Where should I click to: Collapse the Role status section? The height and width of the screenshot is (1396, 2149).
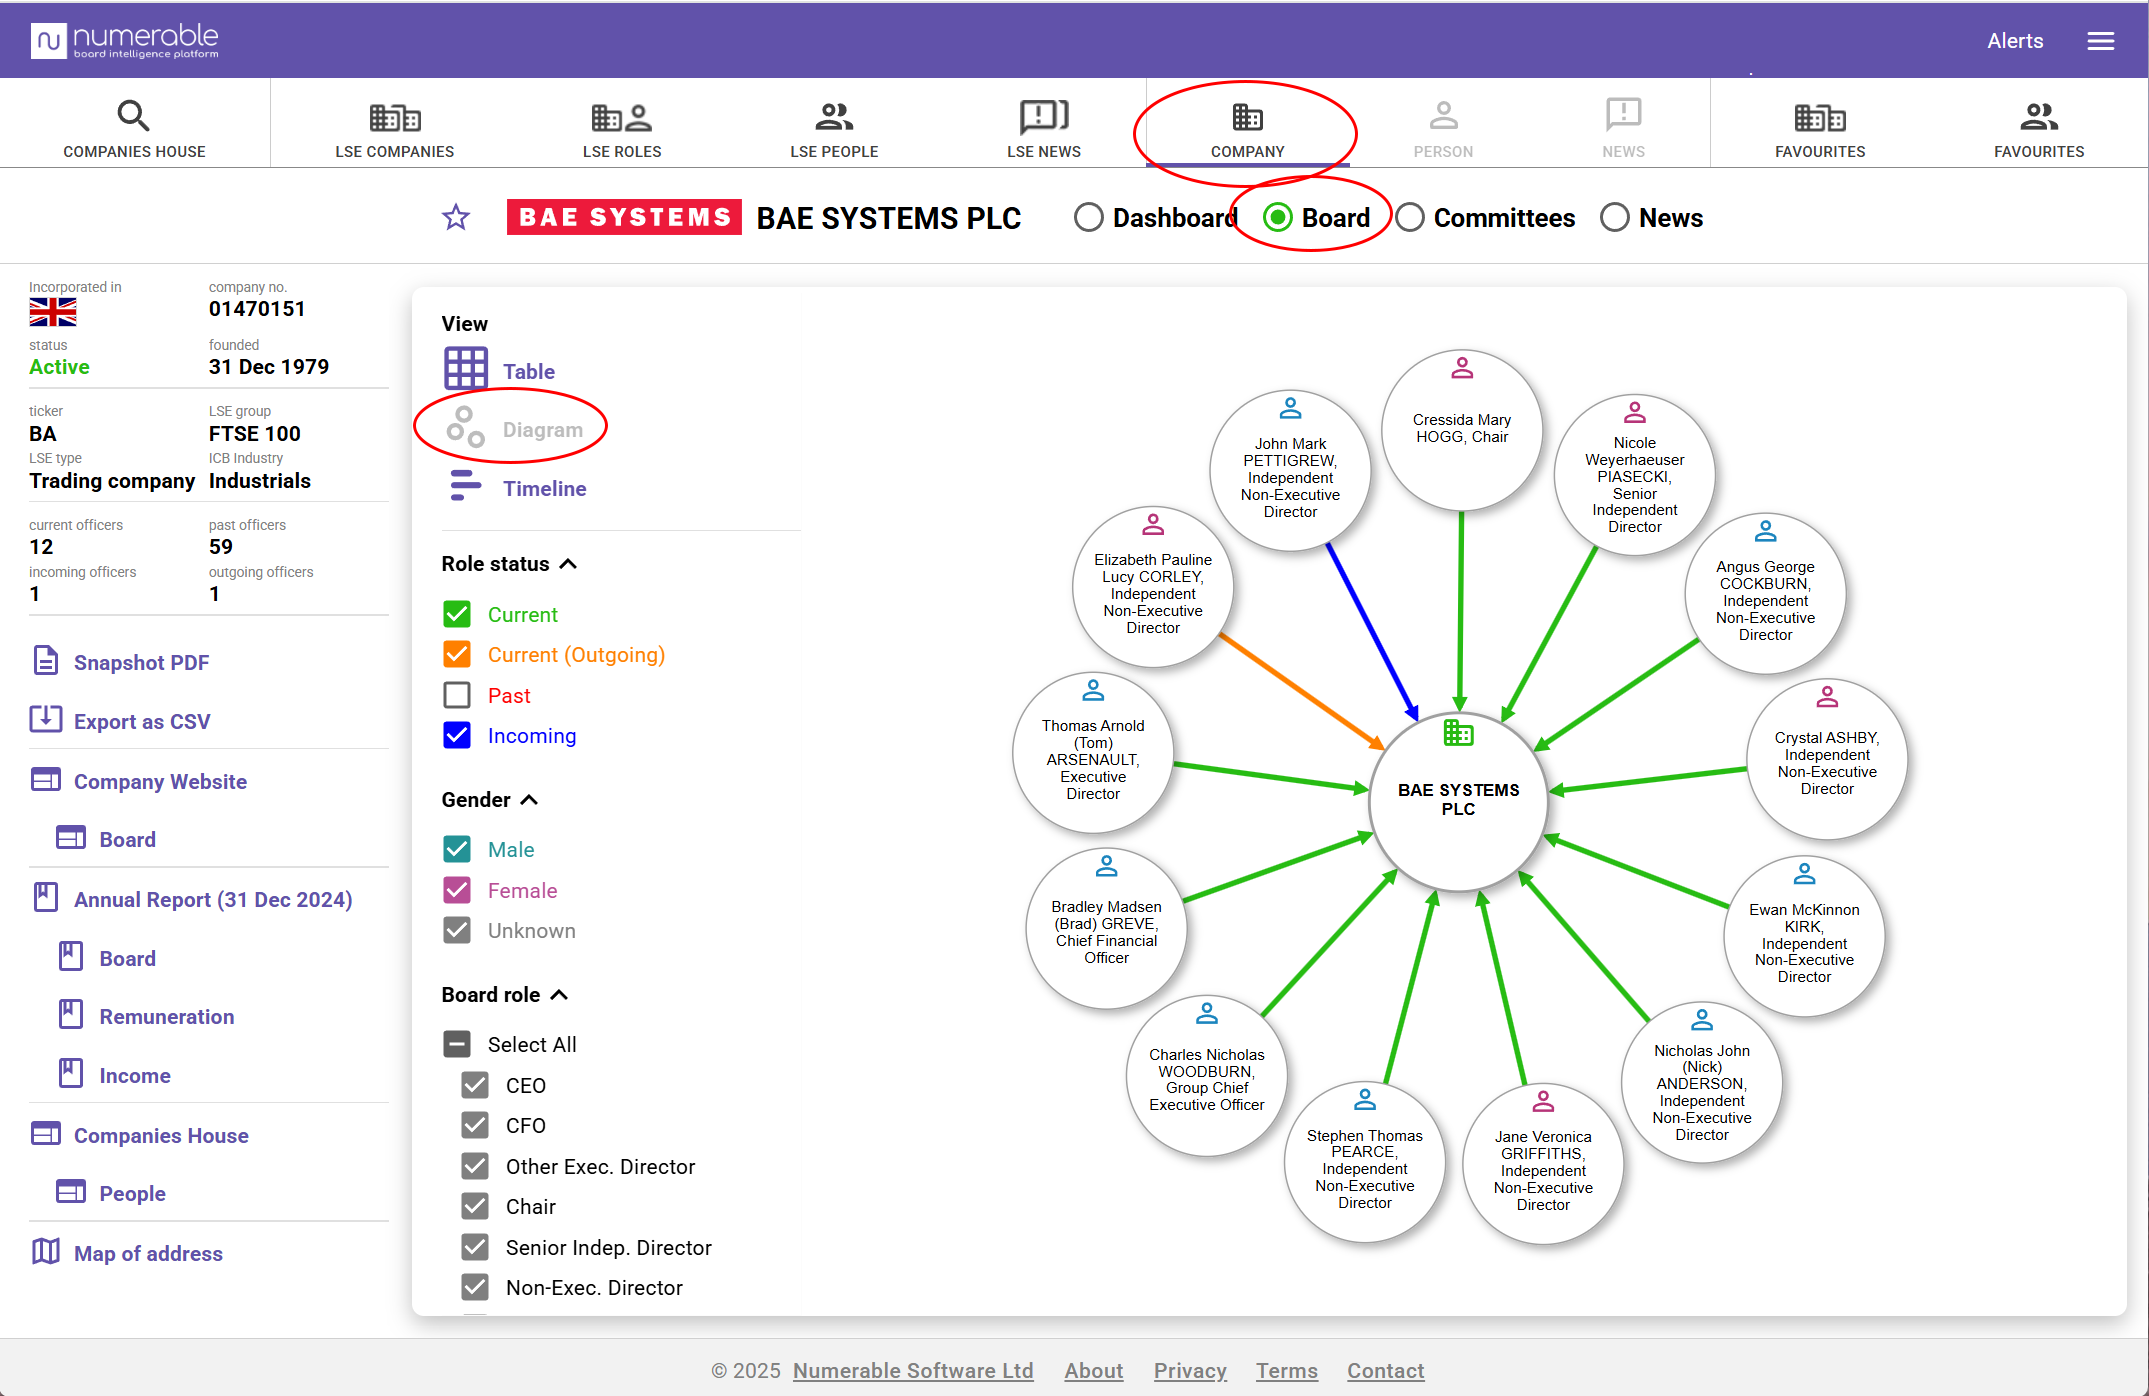[568, 564]
